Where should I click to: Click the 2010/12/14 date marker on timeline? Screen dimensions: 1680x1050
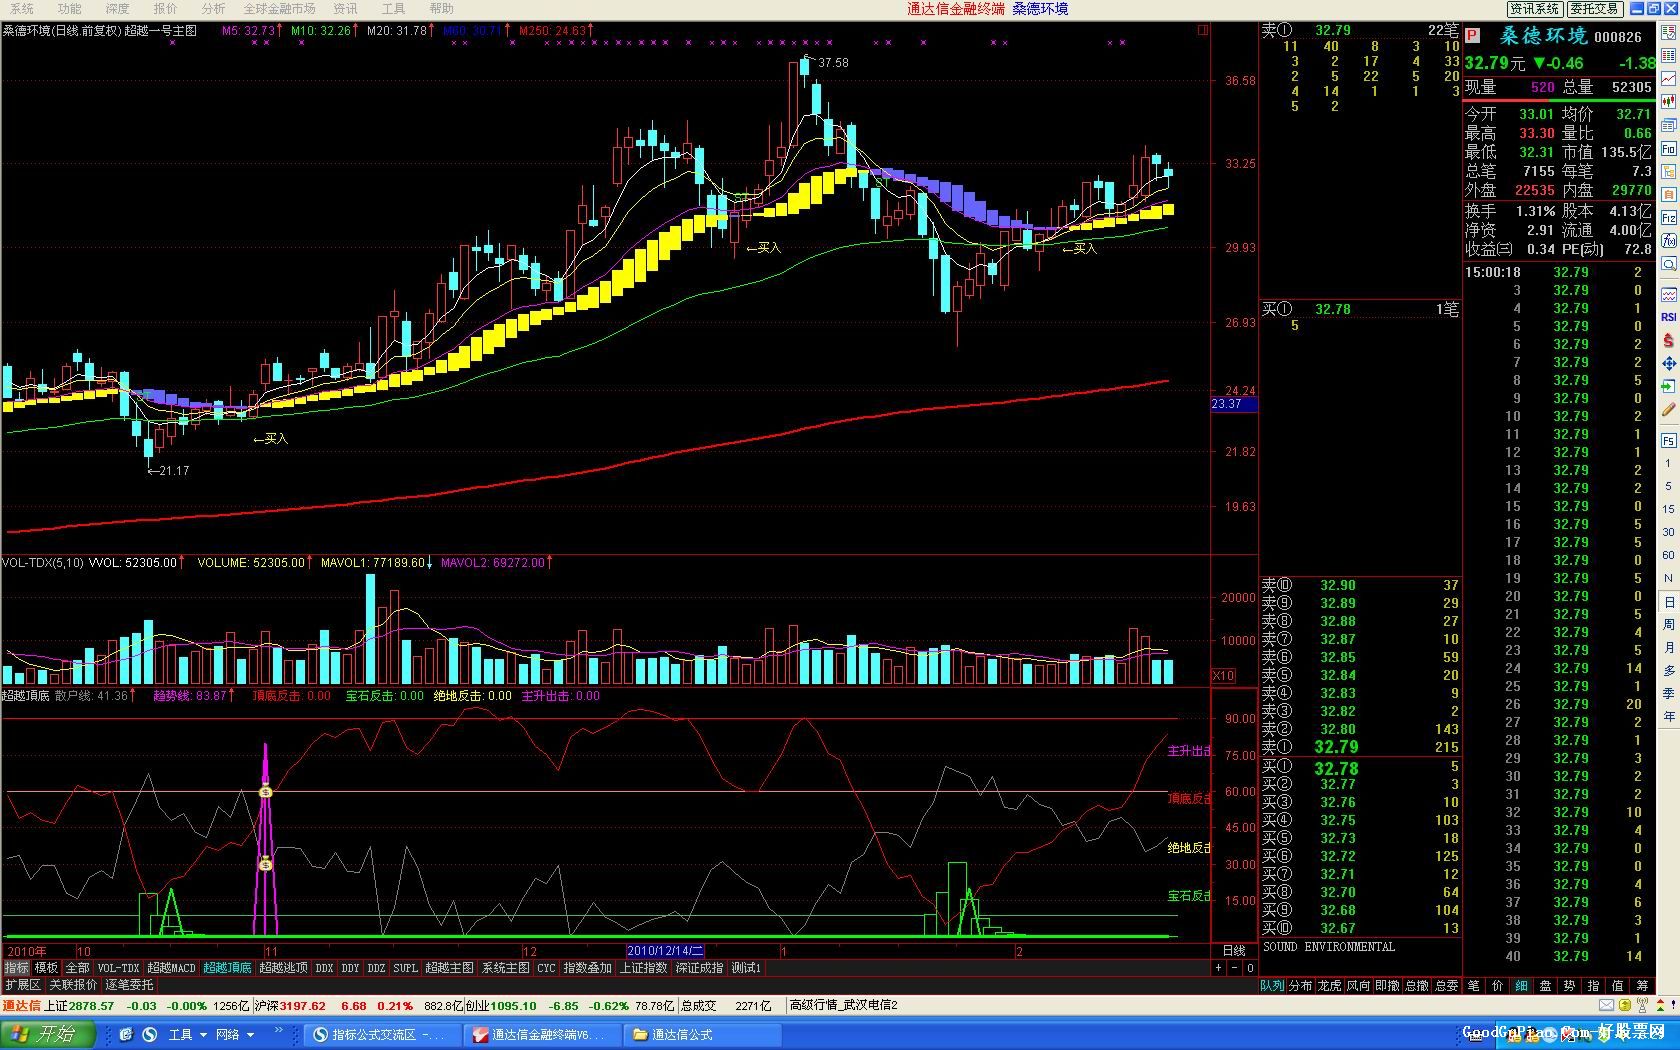tap(665, 951)
